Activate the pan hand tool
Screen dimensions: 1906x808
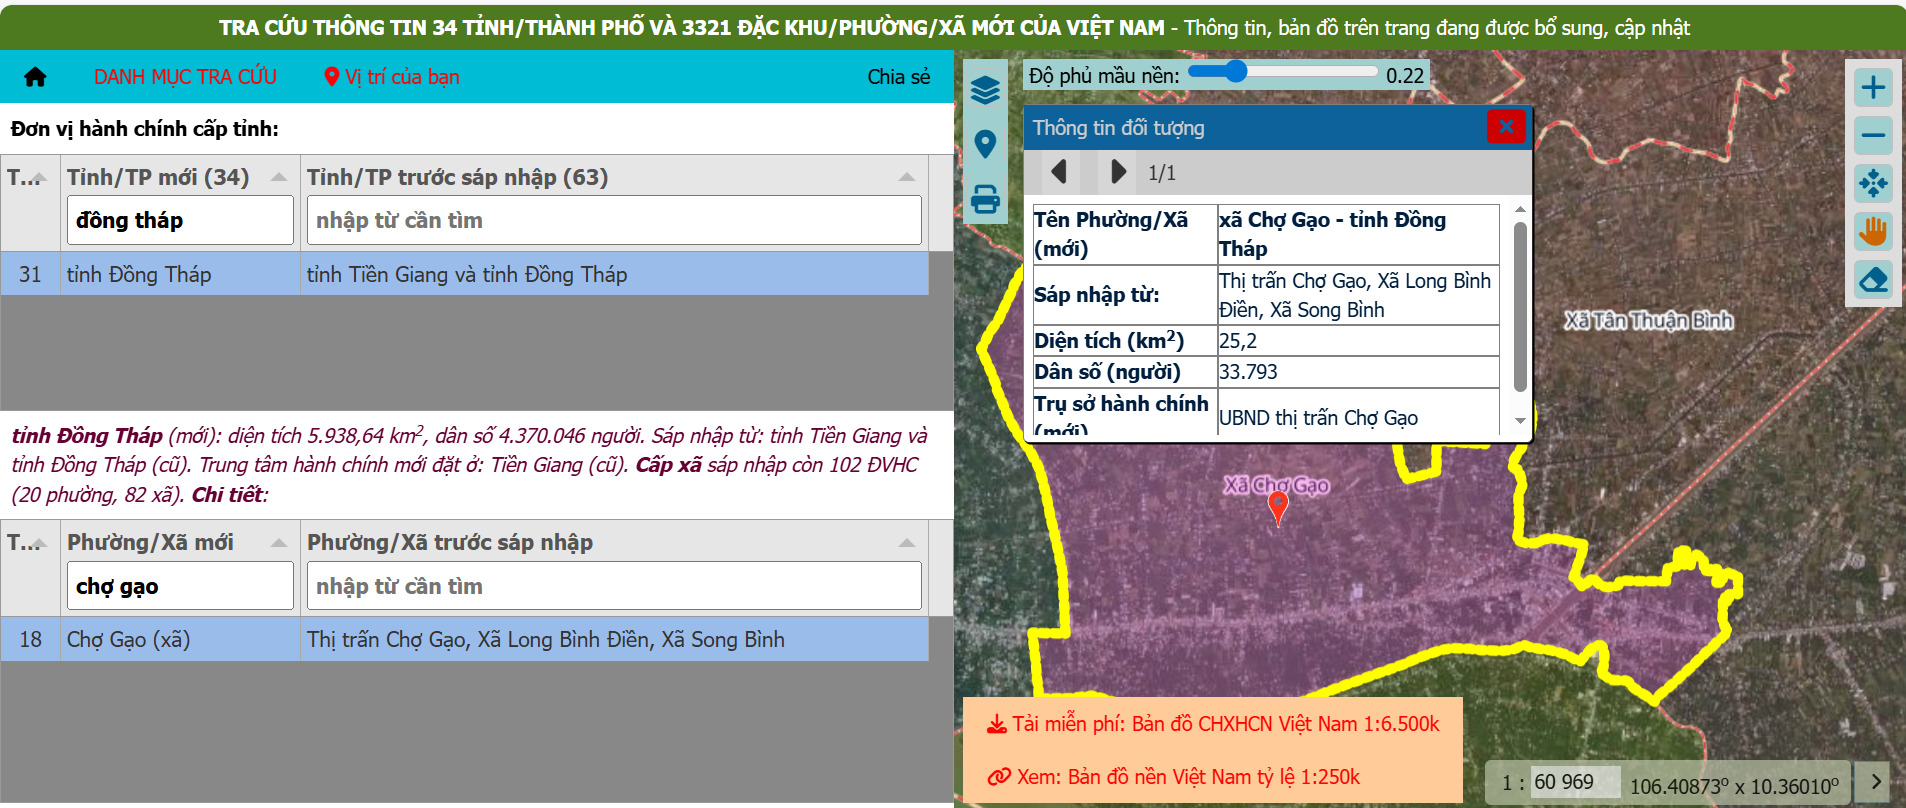click(1873, 231)
